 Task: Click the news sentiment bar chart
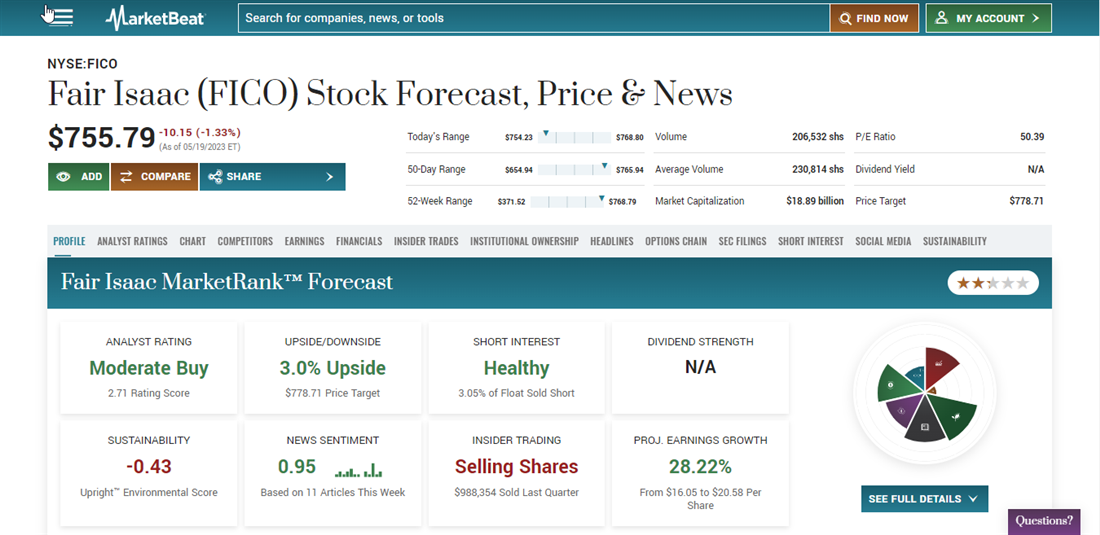pos(358,469)
